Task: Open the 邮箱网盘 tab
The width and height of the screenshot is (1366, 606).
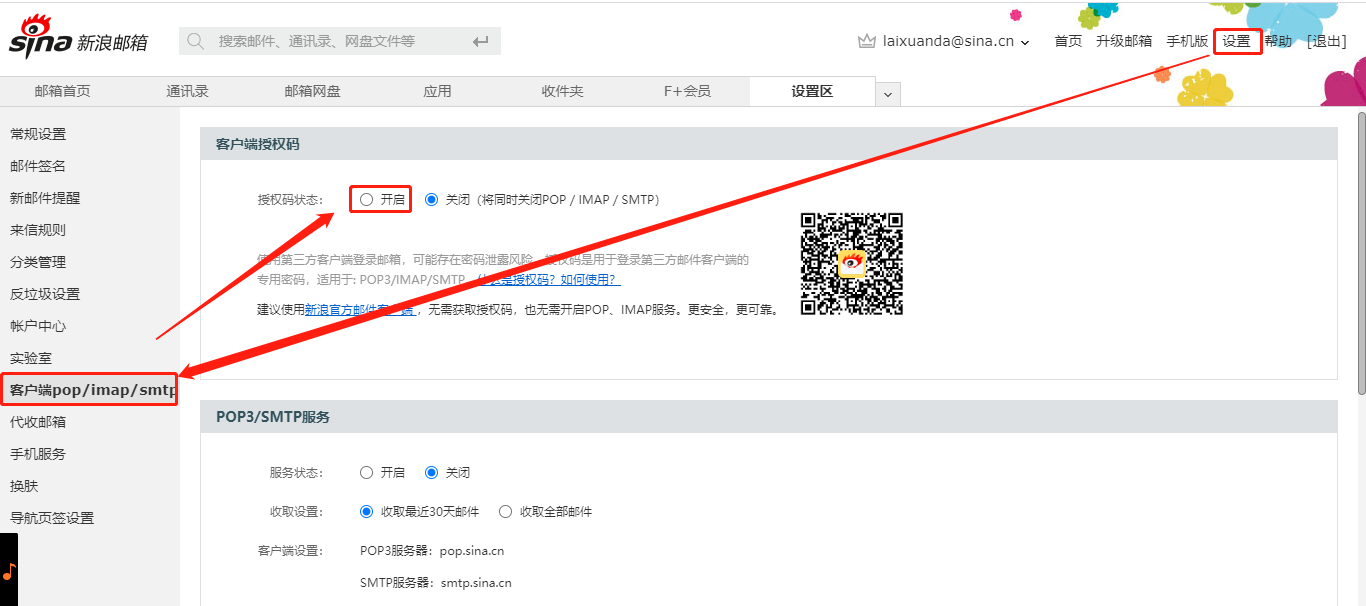Action: click(312, 91)
